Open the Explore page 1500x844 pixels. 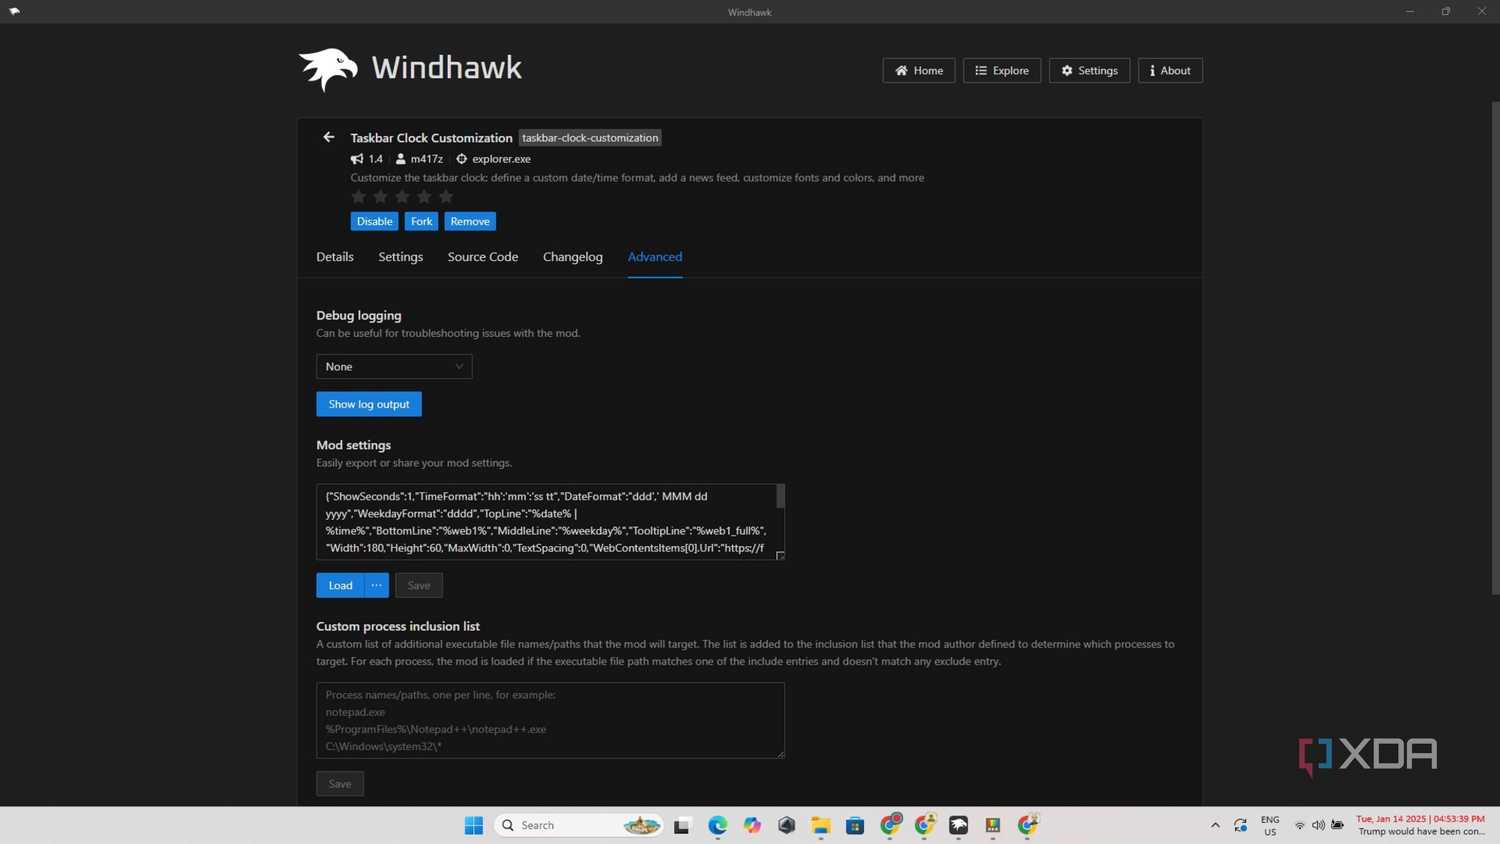coord(1001,70)
